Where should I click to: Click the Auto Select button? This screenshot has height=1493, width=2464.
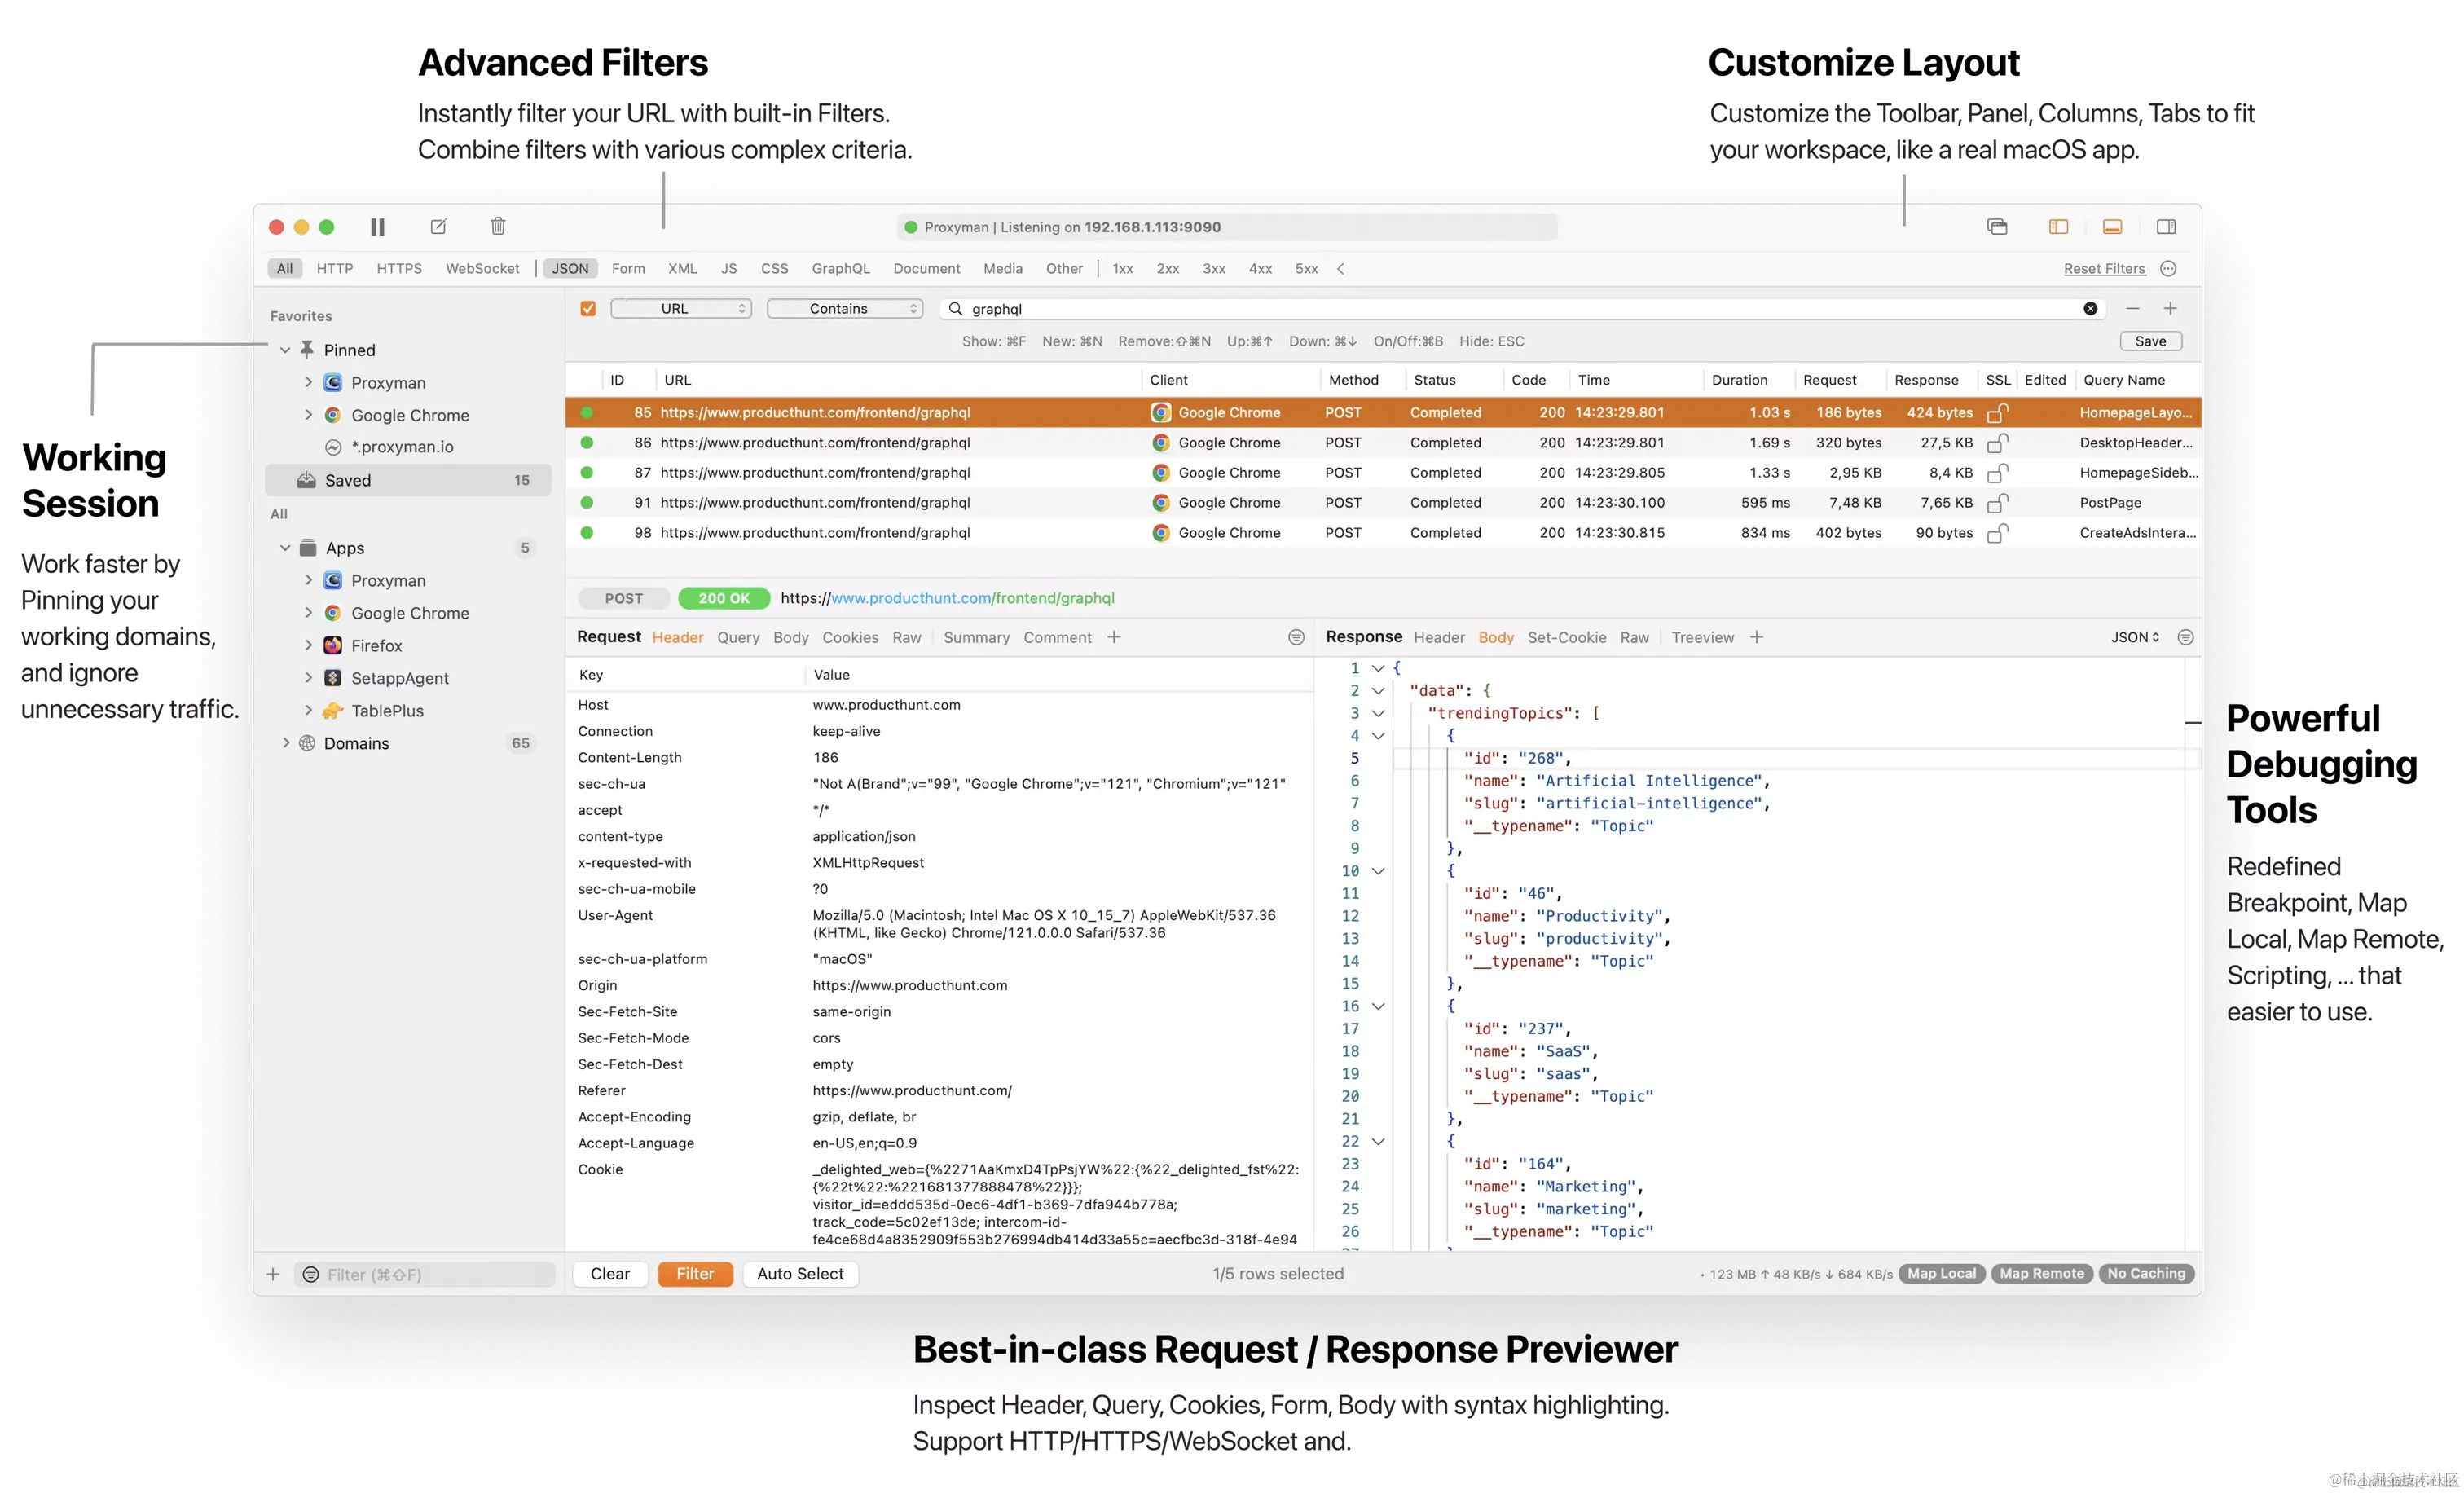(x=800, y=1274)
